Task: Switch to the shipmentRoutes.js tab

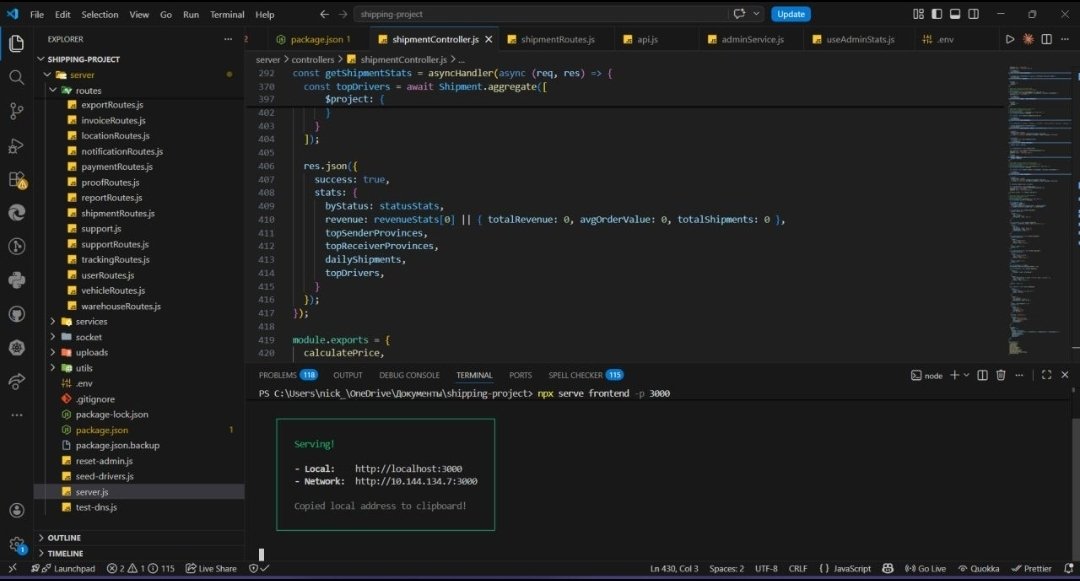Action: click(x=557, y=39)
